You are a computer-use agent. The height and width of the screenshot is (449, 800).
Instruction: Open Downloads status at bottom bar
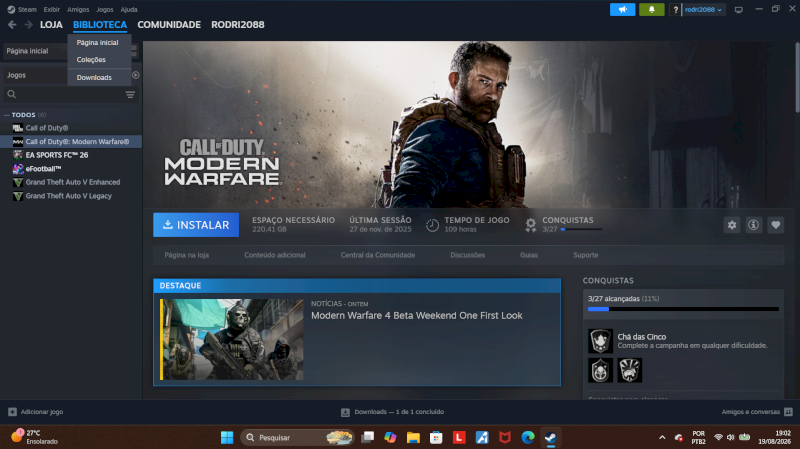[x=393, y=412]
